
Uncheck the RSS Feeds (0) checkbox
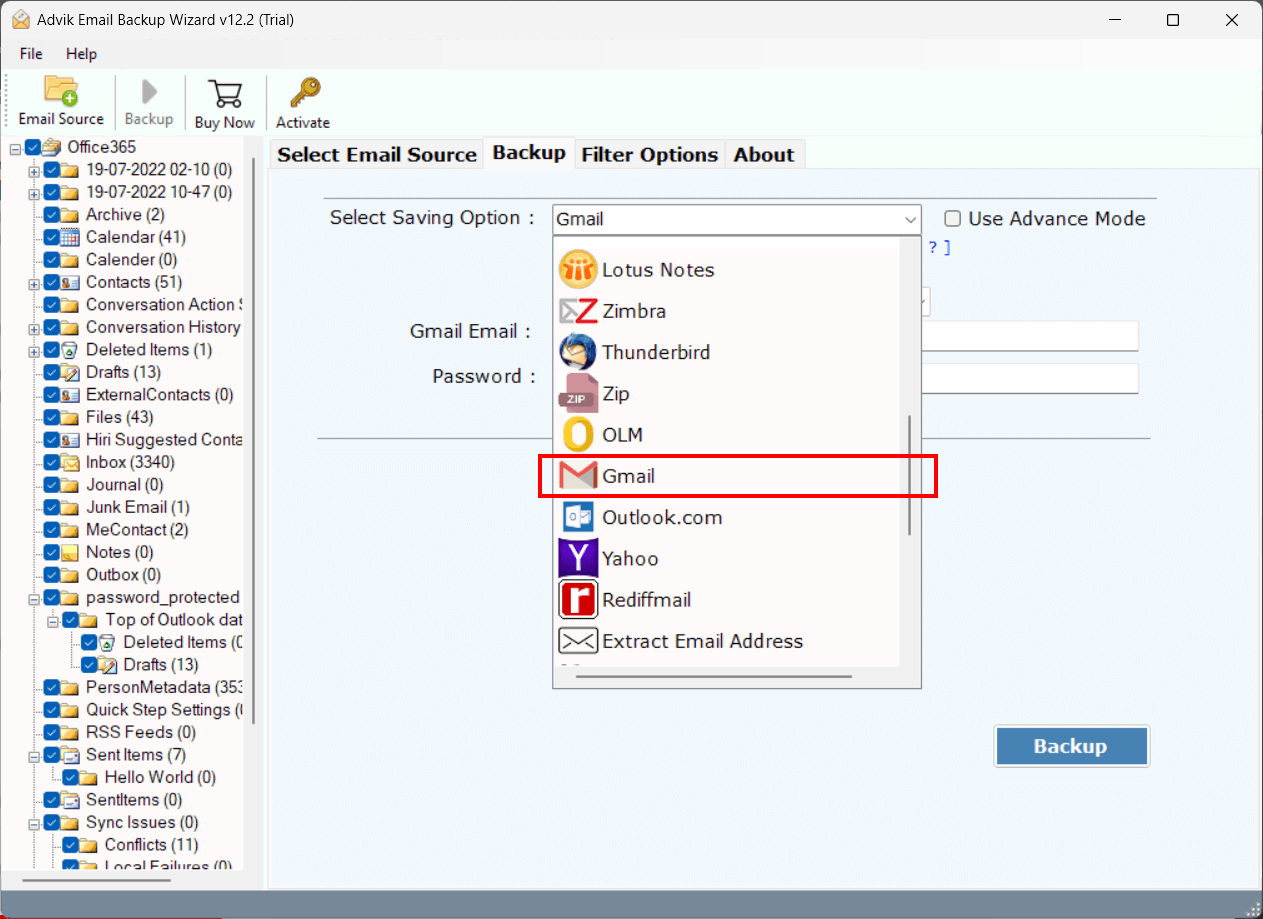(52, 732)
